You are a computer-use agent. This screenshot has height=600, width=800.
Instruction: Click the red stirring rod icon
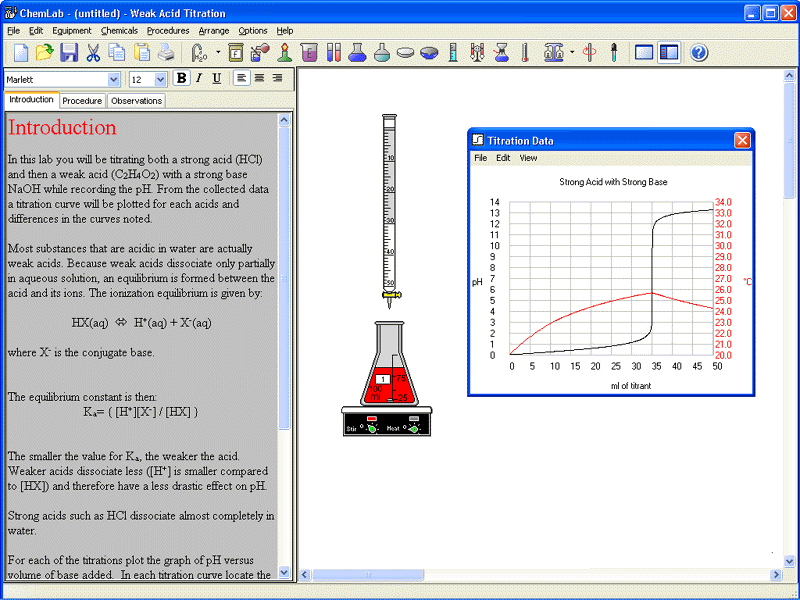pos(590,53)
